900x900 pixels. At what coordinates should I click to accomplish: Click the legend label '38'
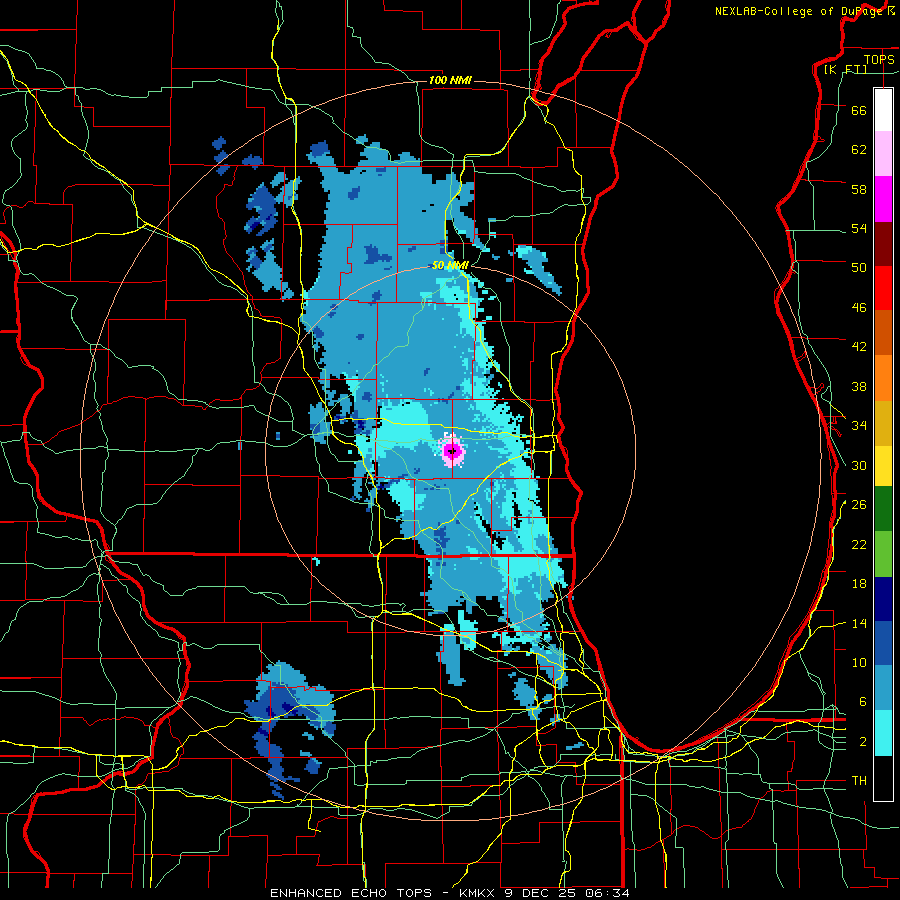pos(859,386)
